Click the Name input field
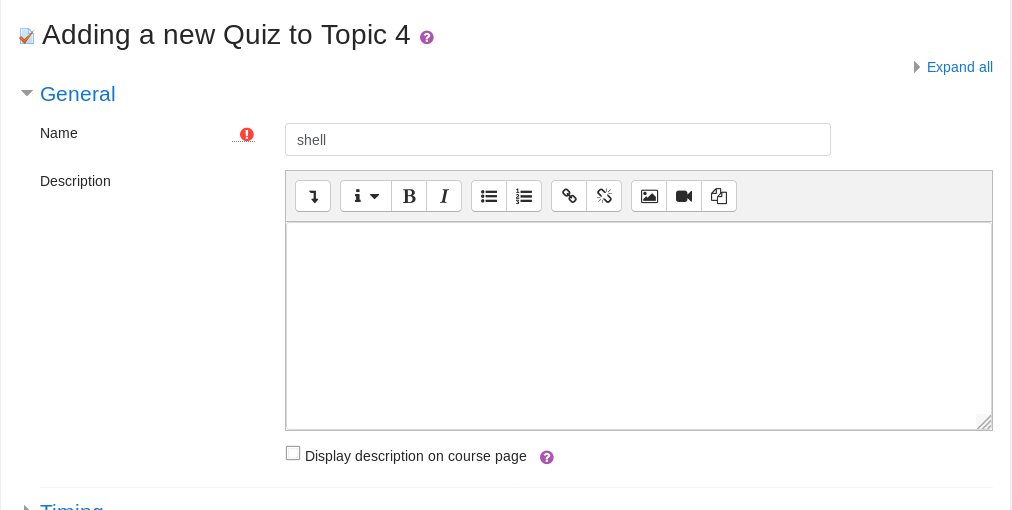Viewport: 1012px width, 510px height. point(557,140)
